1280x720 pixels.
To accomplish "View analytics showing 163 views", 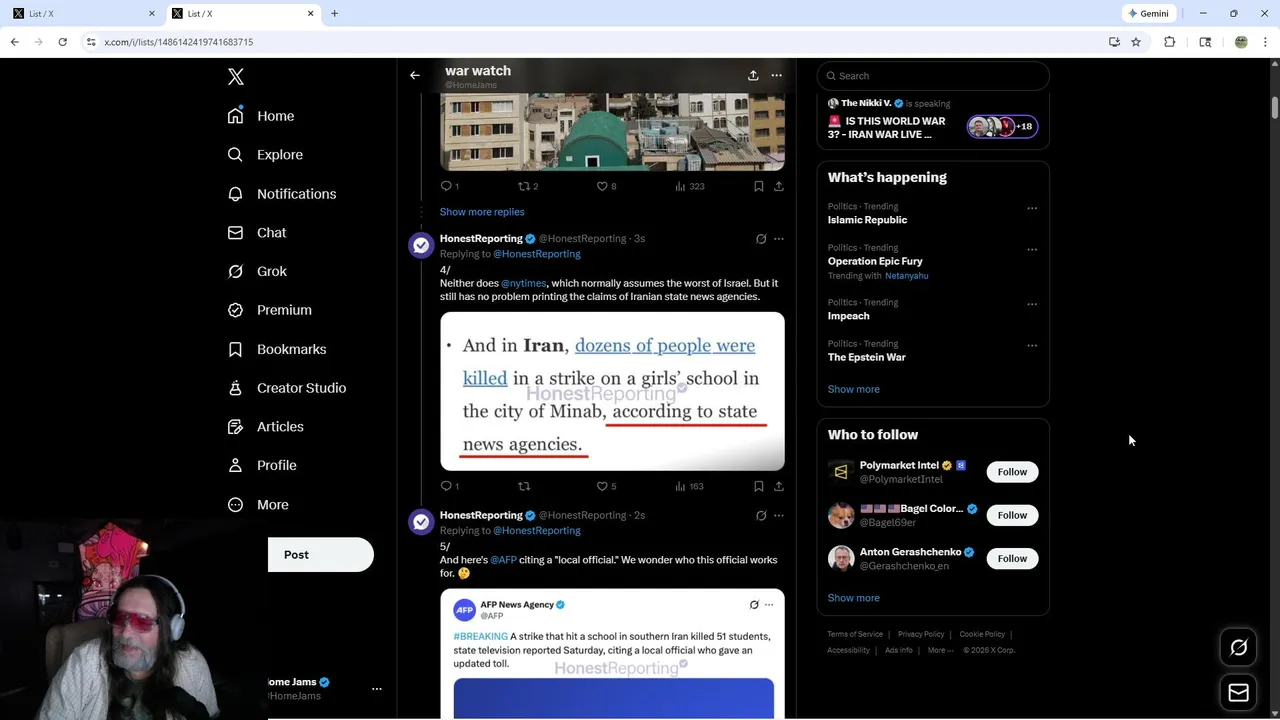I will [689, 486].
